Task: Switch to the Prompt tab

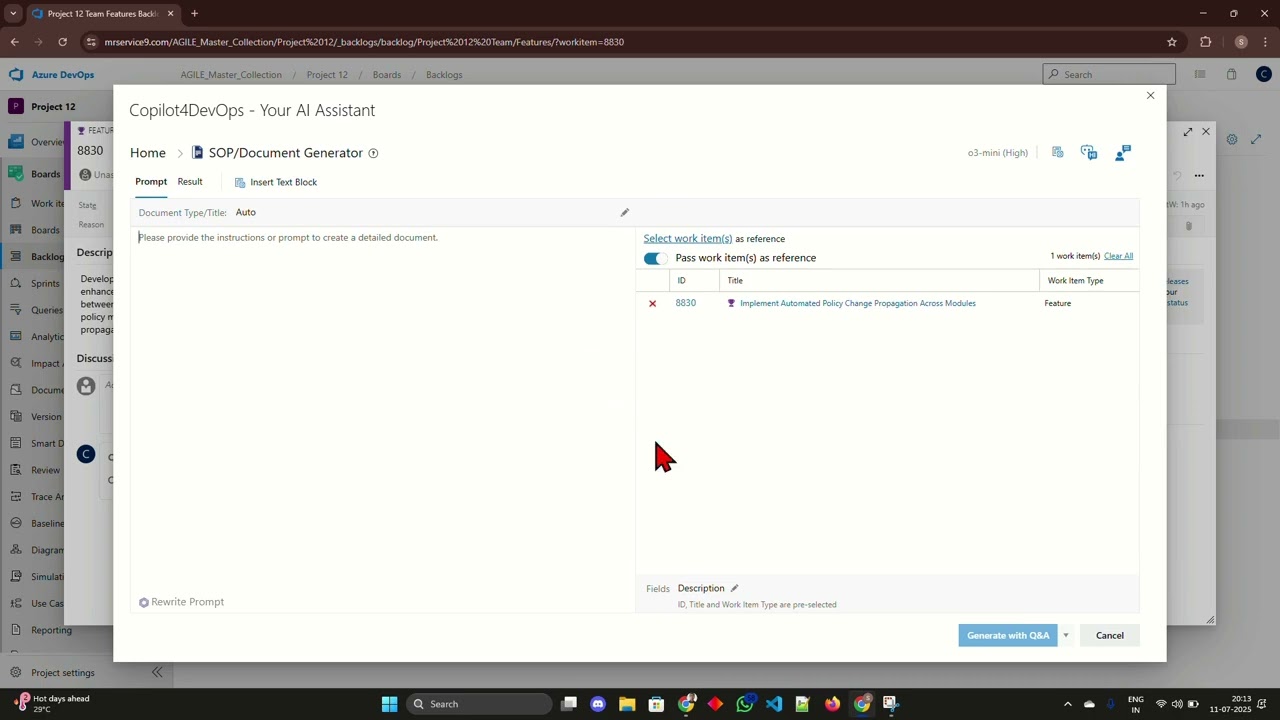Action: pos(151,182)
